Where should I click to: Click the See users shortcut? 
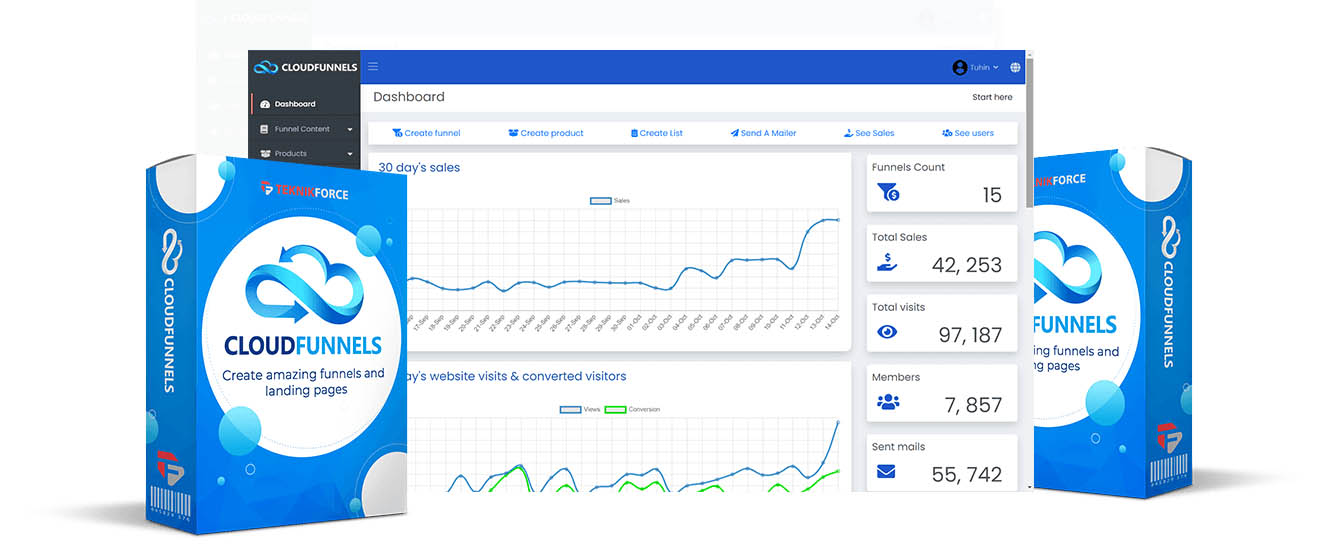[x=968, y=133]
